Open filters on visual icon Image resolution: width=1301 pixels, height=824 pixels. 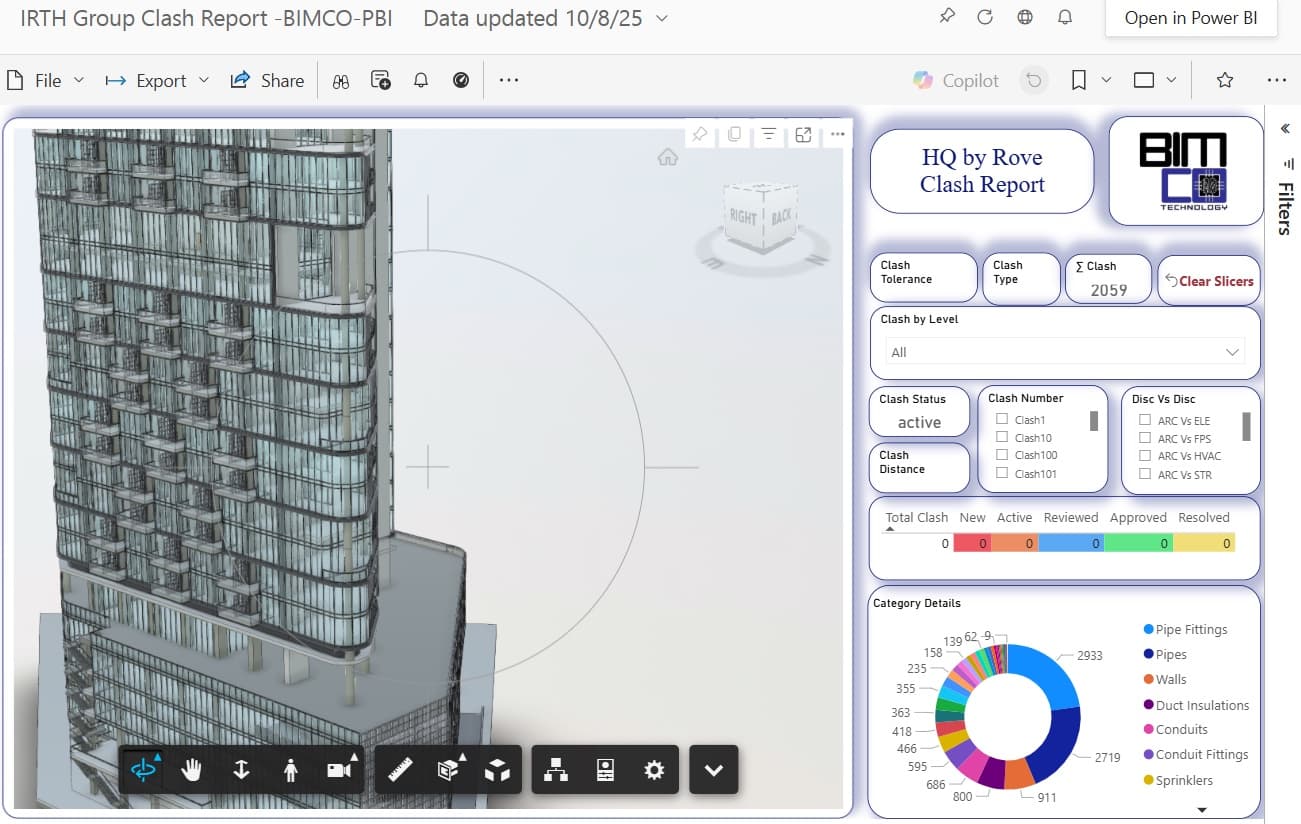768,133
